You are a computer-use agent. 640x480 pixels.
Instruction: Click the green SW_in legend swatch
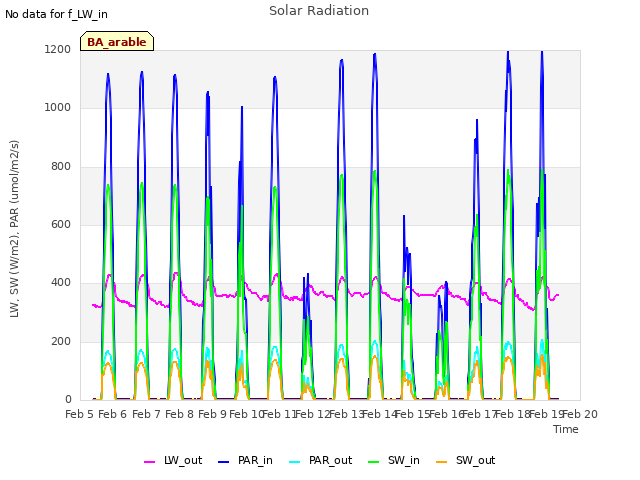click(373, 462)
